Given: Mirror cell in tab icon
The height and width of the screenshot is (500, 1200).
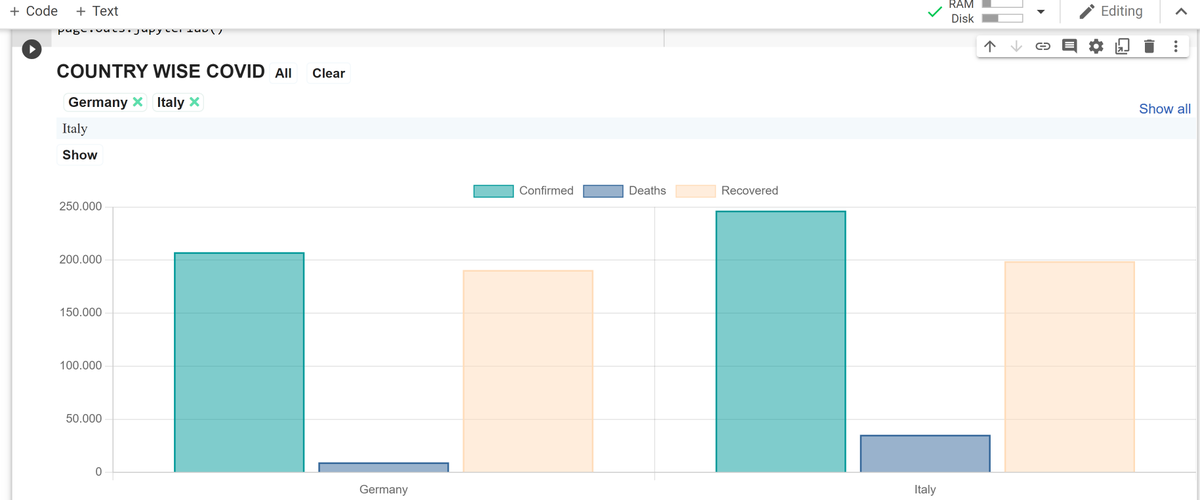Looking at the screenshot, I should coord(1122,46).
